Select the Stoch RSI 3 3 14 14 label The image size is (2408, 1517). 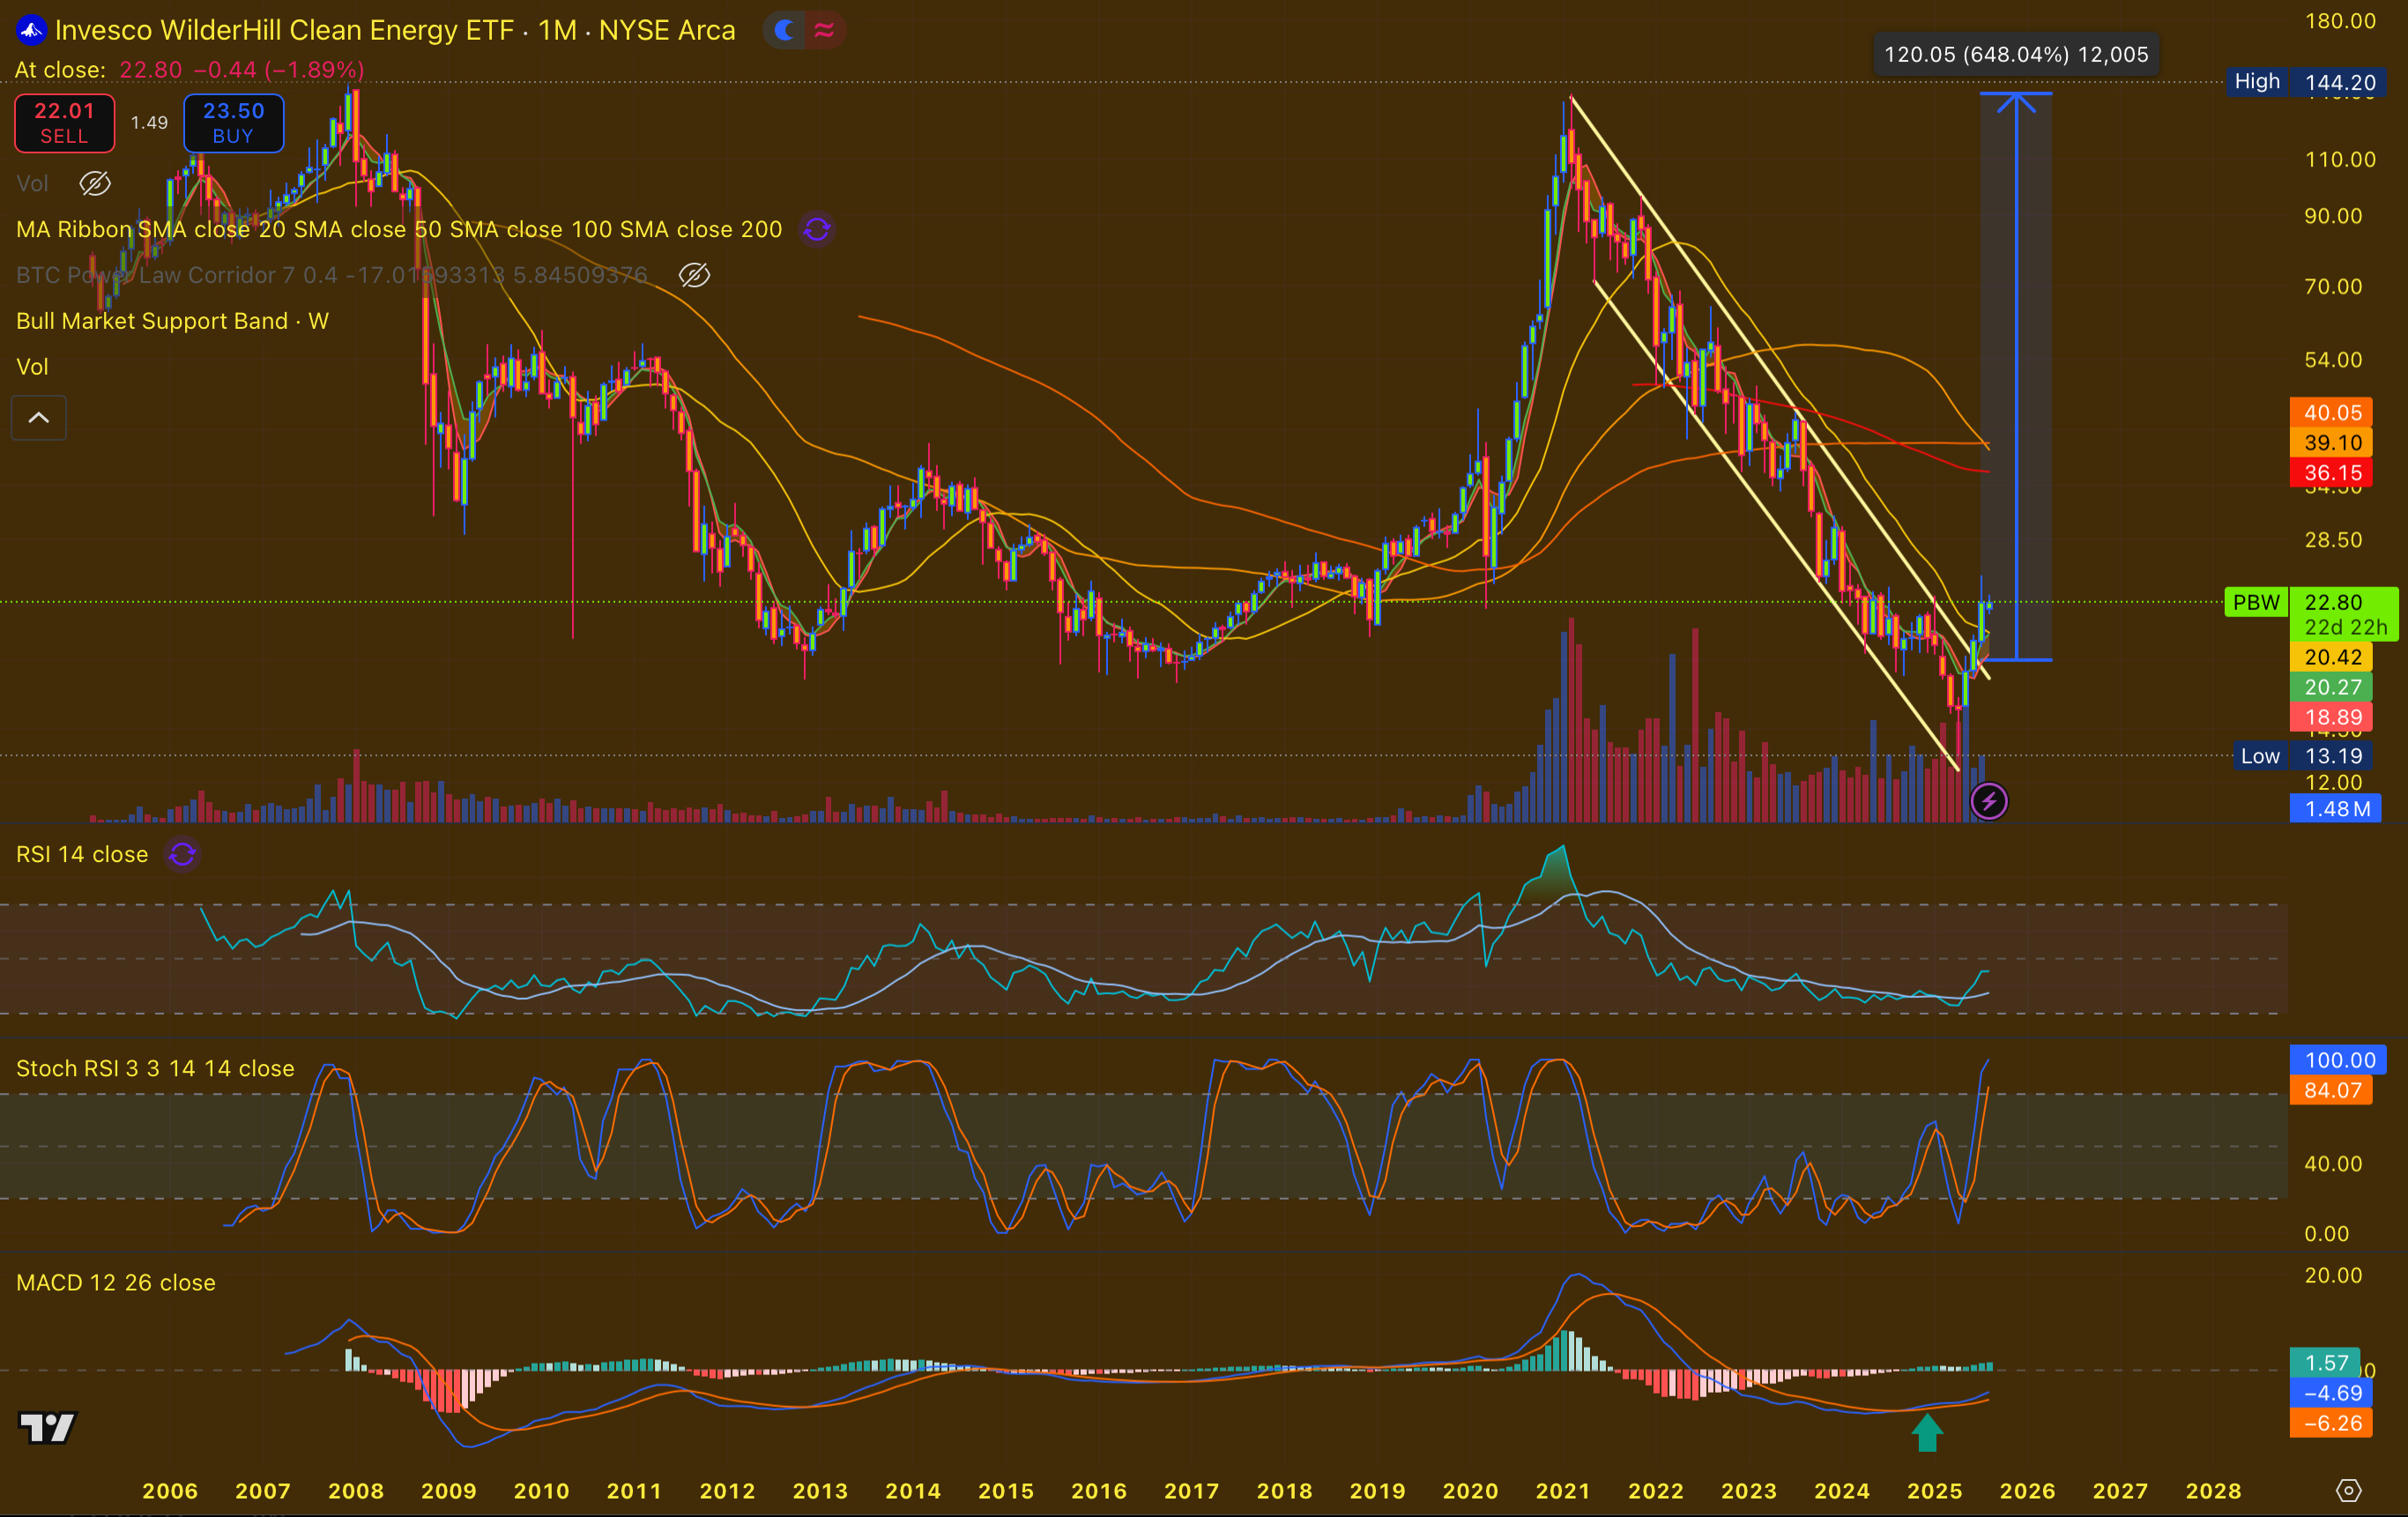(155, 1068)
